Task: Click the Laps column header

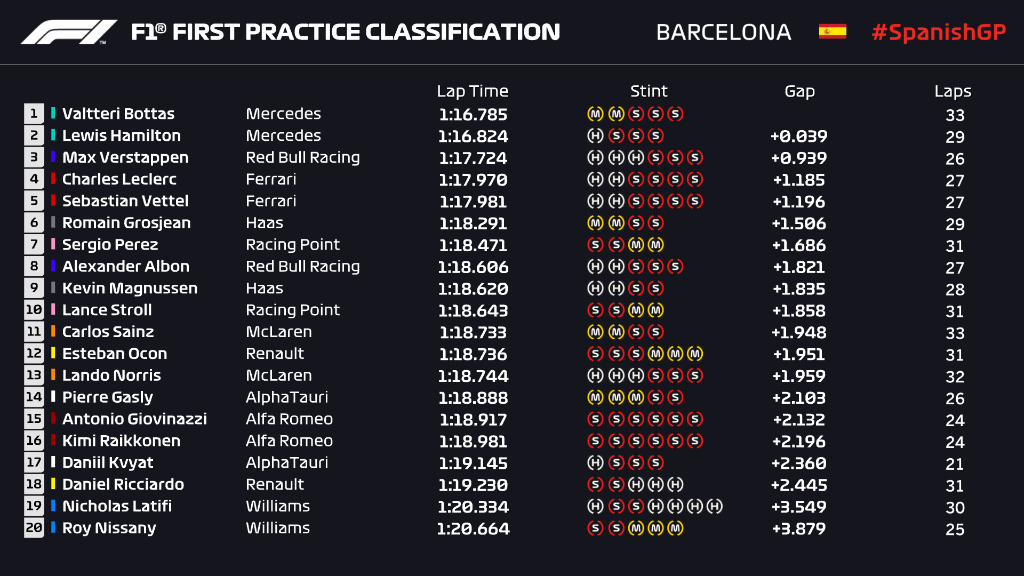Action: pyautogui.click(x=953, y=91)
